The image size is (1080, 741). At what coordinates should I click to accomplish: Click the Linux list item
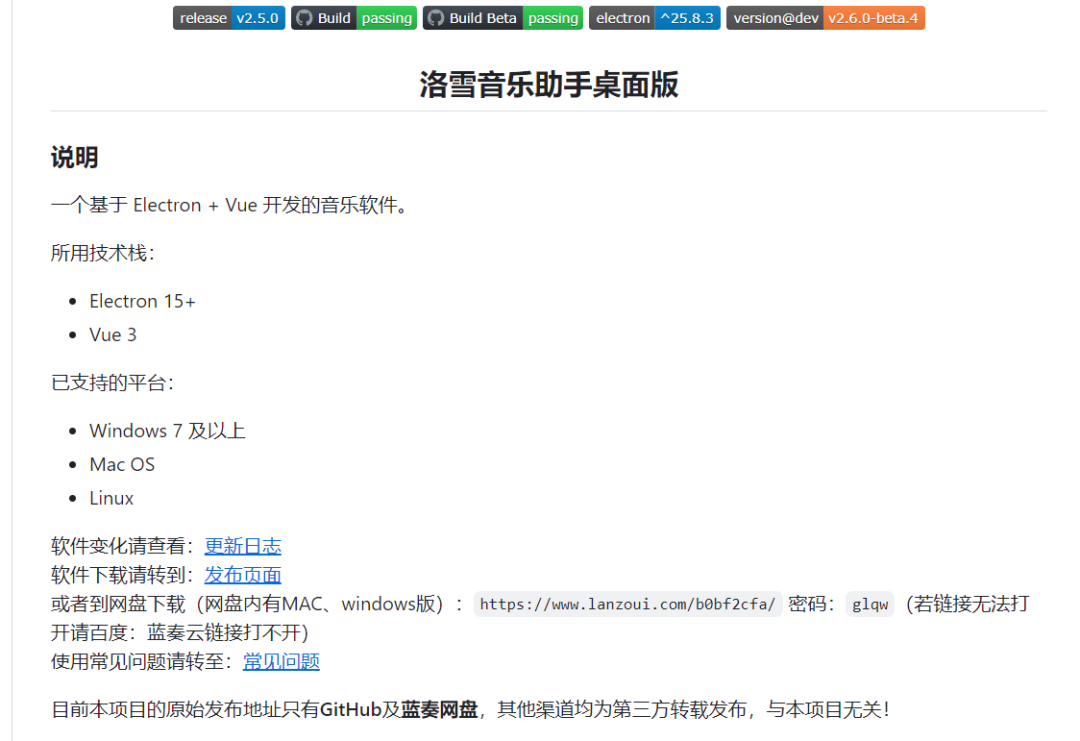click(x=112, y=499)
